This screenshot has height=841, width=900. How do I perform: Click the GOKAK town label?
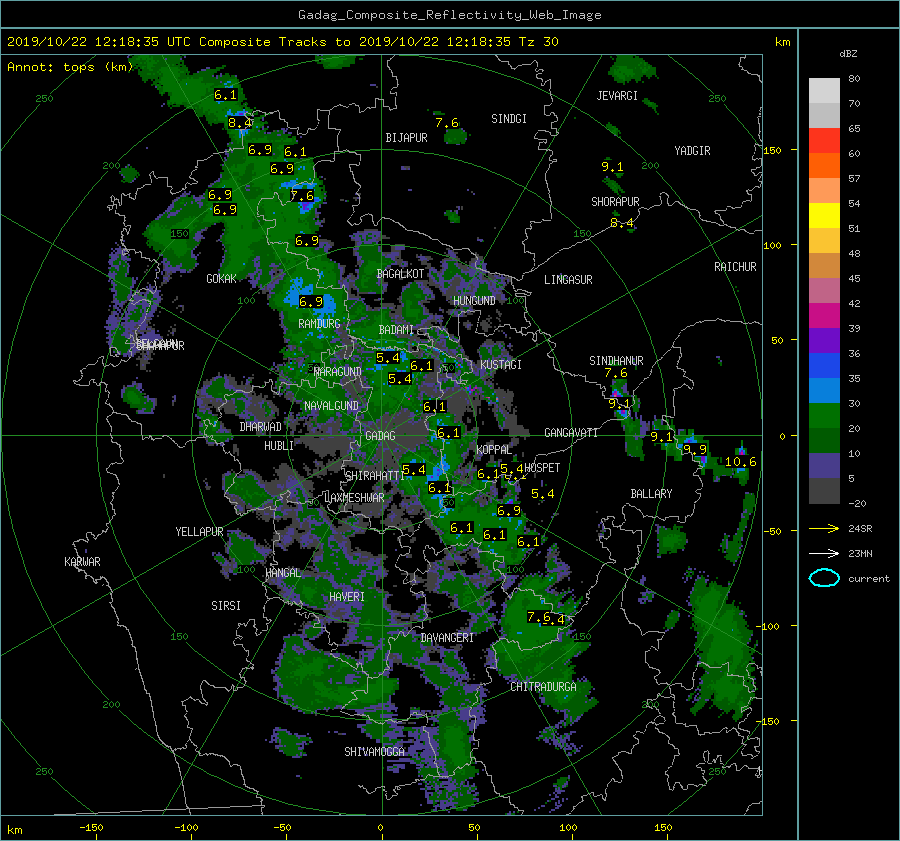coord(221,279)
